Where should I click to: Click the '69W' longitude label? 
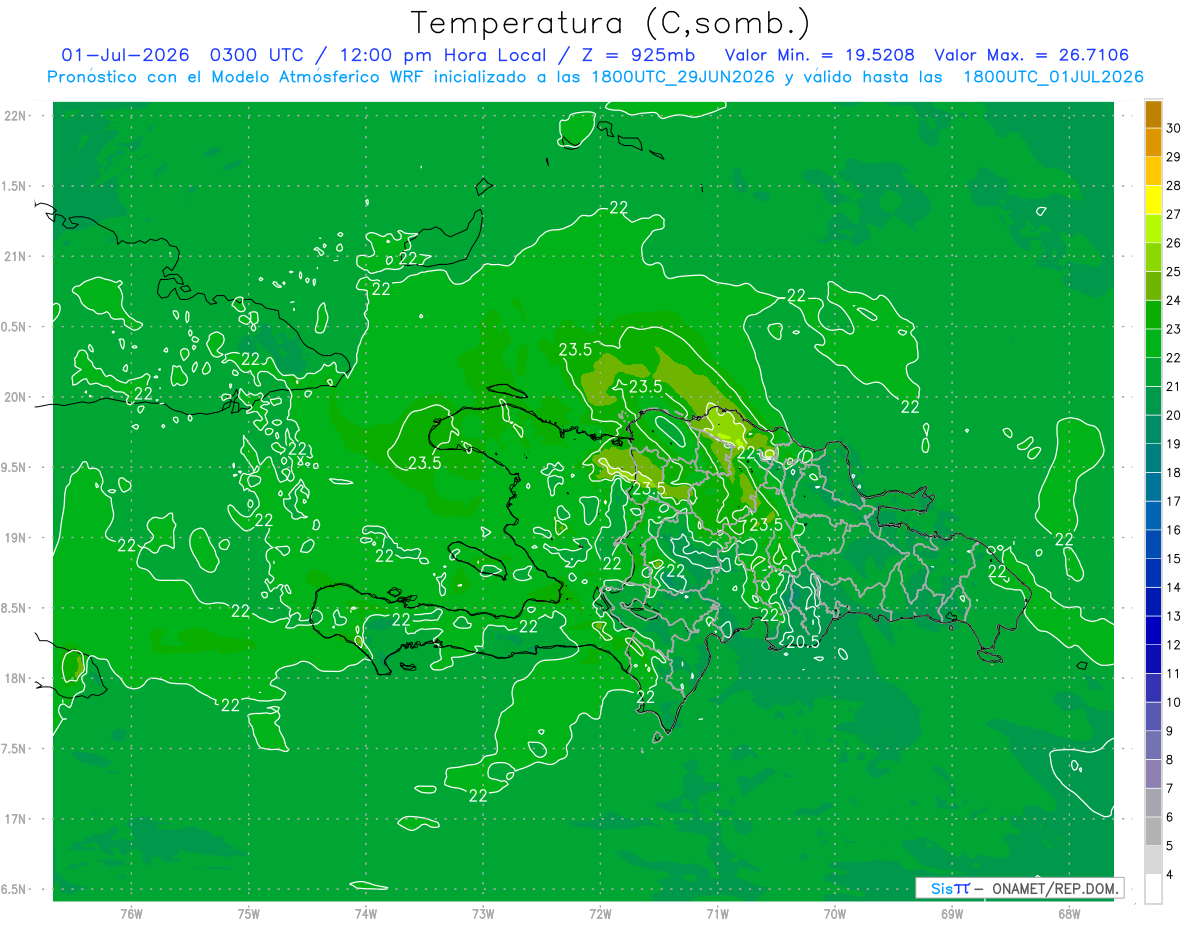tap(952, 914)
